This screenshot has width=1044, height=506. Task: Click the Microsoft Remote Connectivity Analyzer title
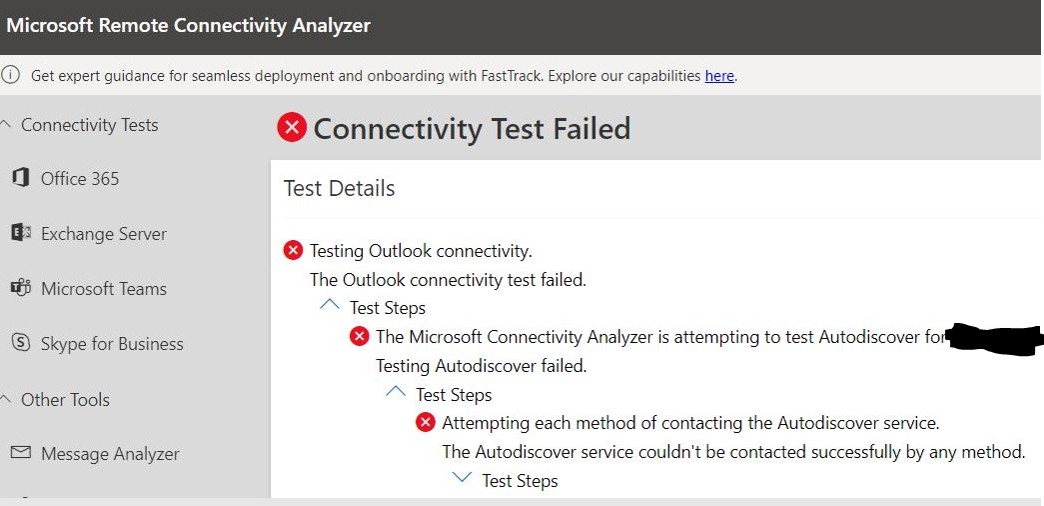188,25
